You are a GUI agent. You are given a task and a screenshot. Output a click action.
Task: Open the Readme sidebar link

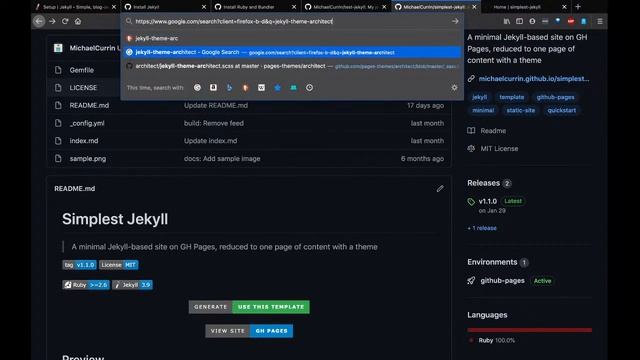click(x=493, y=131)
